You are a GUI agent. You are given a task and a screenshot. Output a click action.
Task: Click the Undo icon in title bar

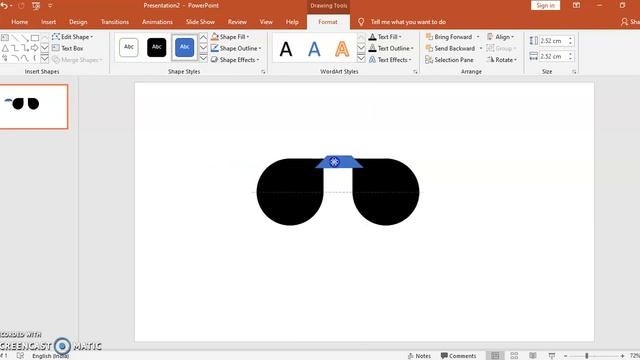point(4,6)
